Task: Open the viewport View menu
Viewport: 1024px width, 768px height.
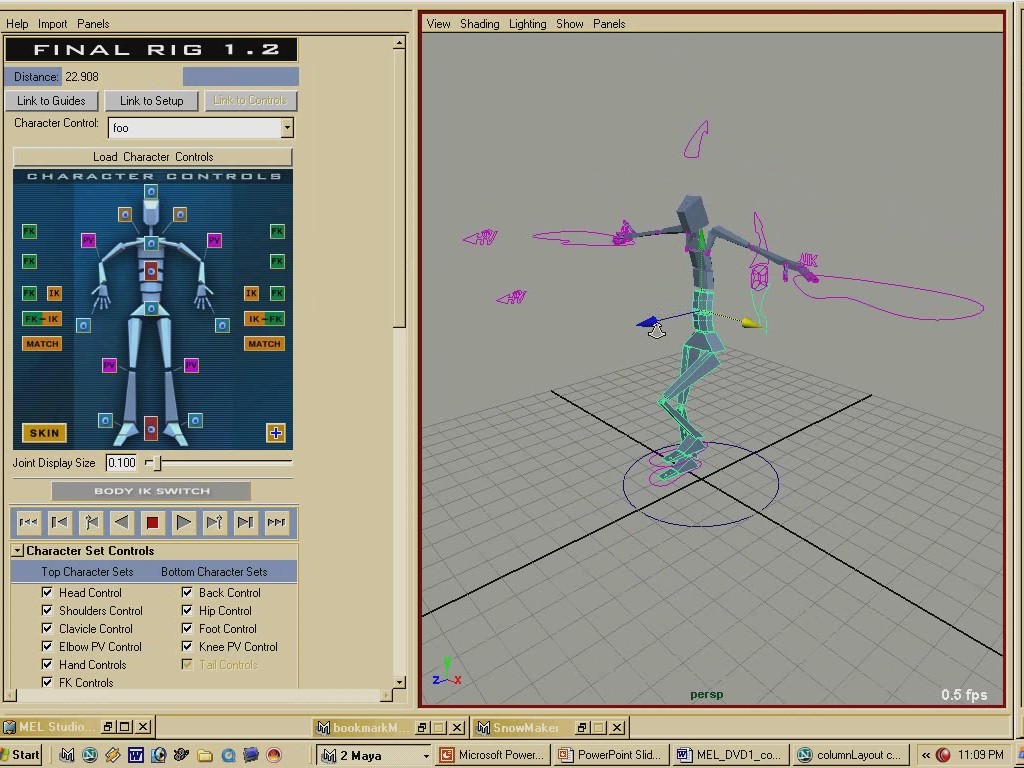Action: click(438, 24)
